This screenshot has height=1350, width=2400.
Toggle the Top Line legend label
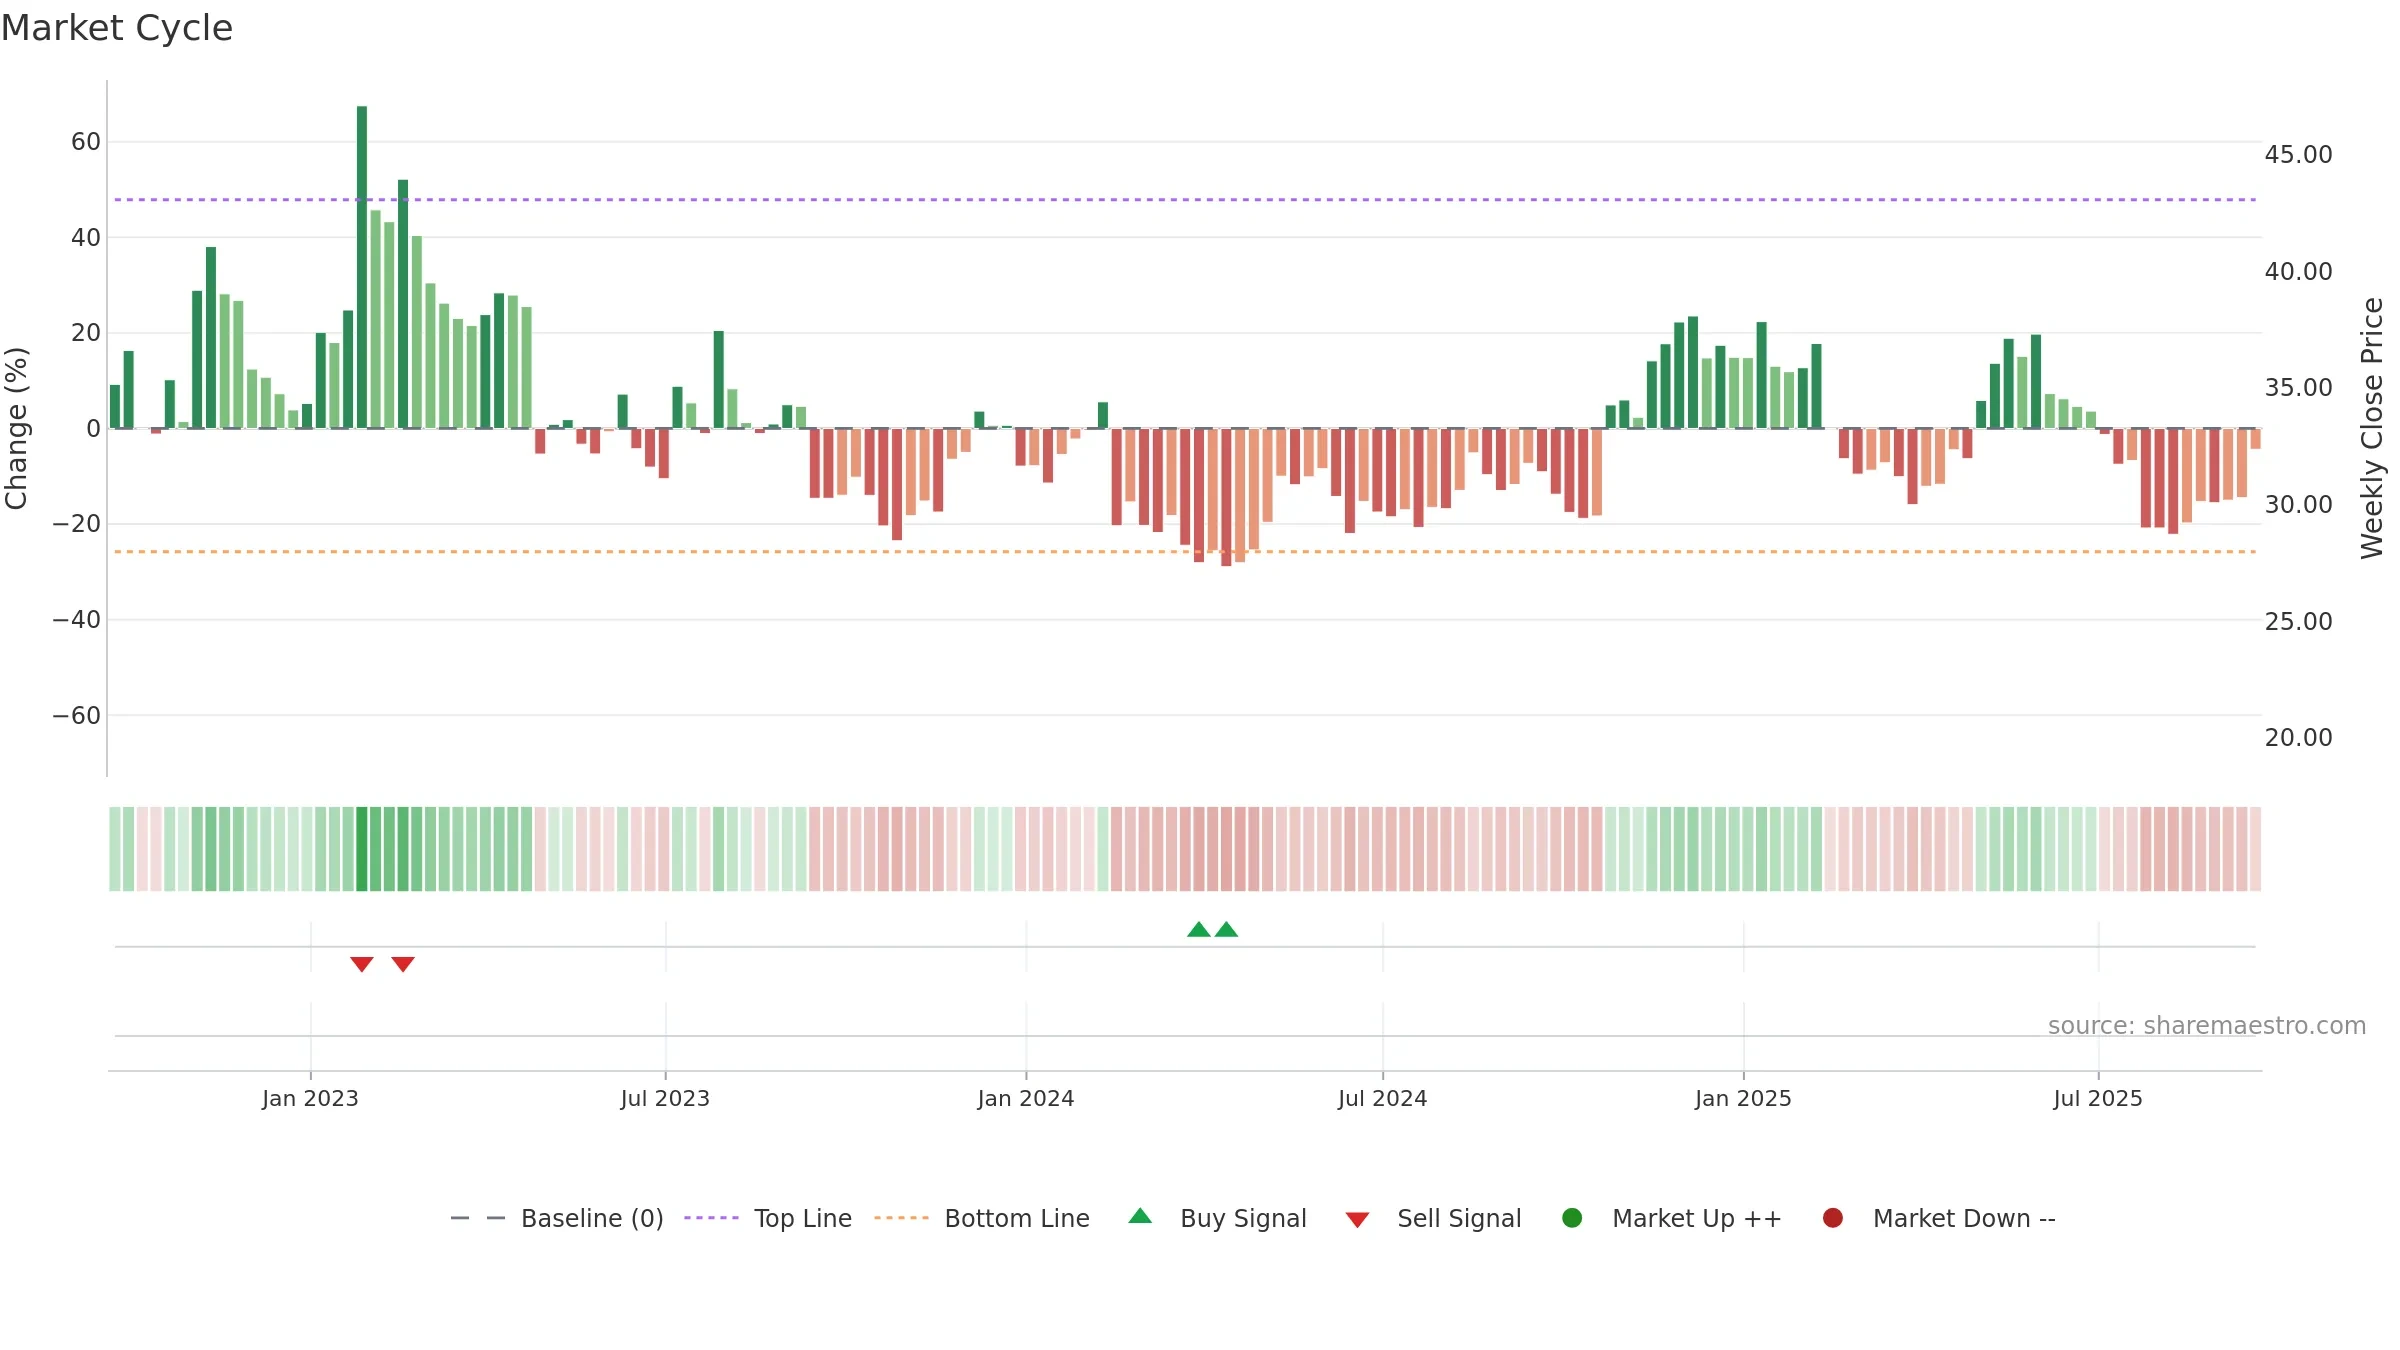(803, 1218)
